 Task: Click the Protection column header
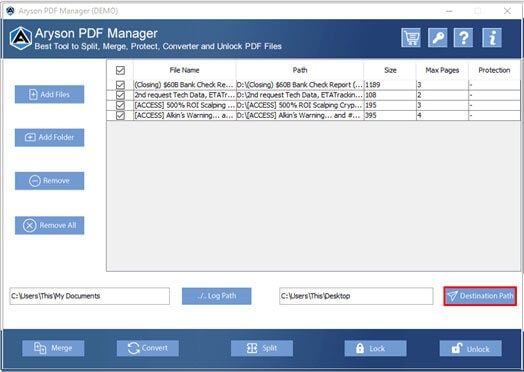(494, 70)
